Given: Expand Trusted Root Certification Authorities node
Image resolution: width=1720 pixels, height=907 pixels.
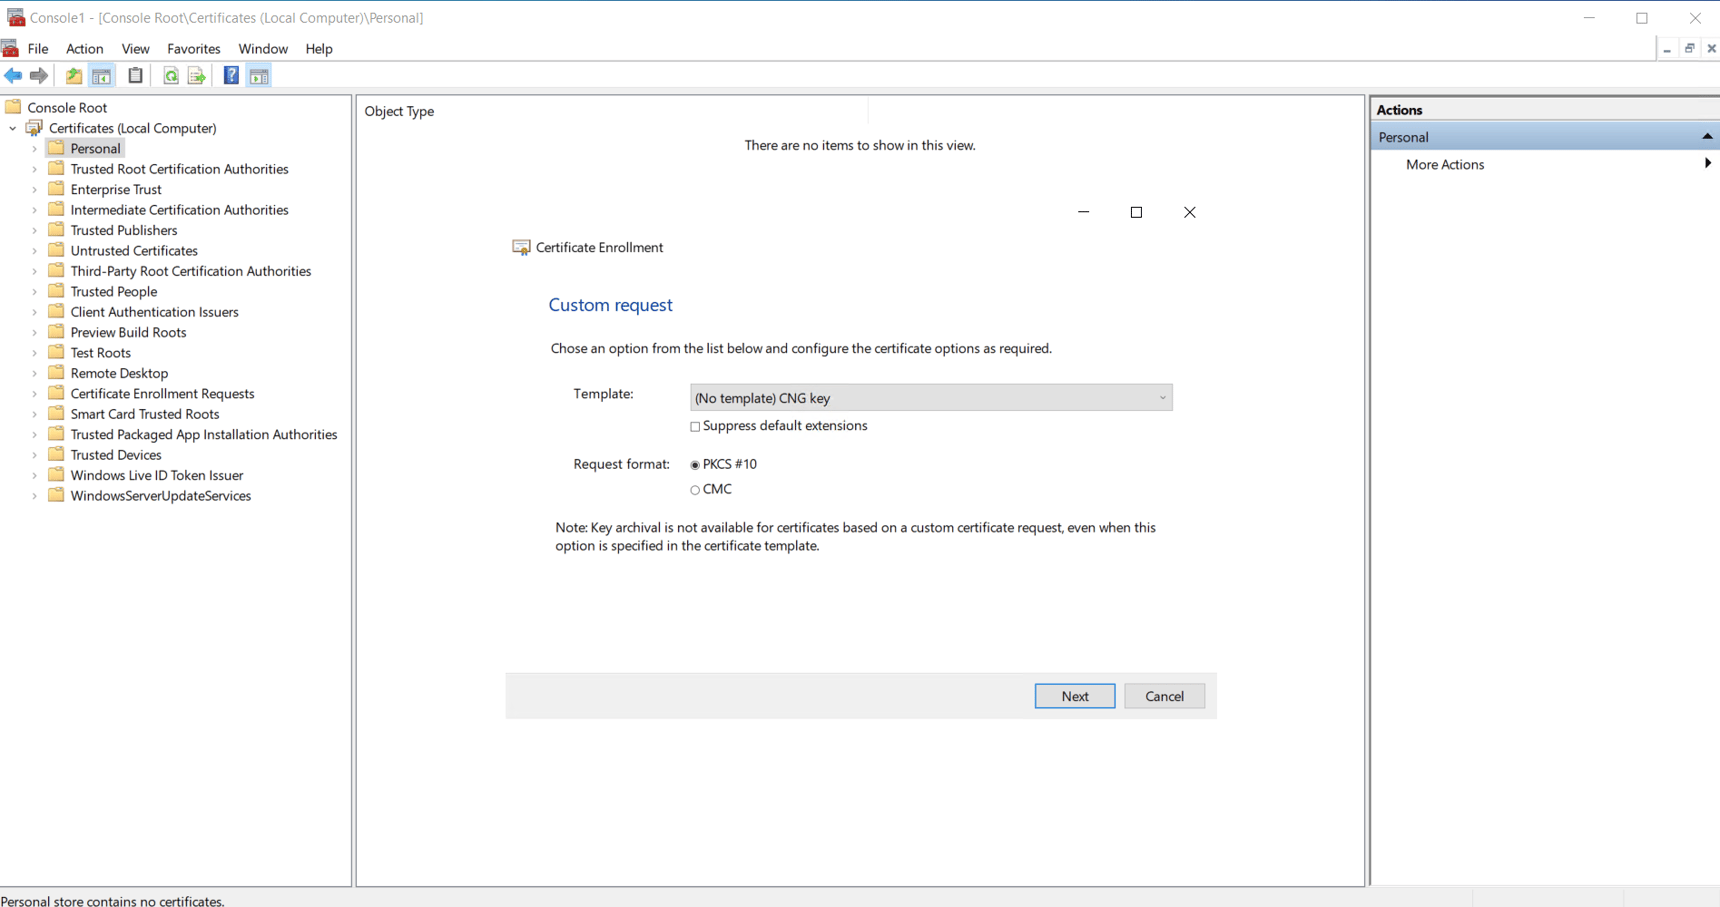Looking at the screenshot, I should point(35,169).
